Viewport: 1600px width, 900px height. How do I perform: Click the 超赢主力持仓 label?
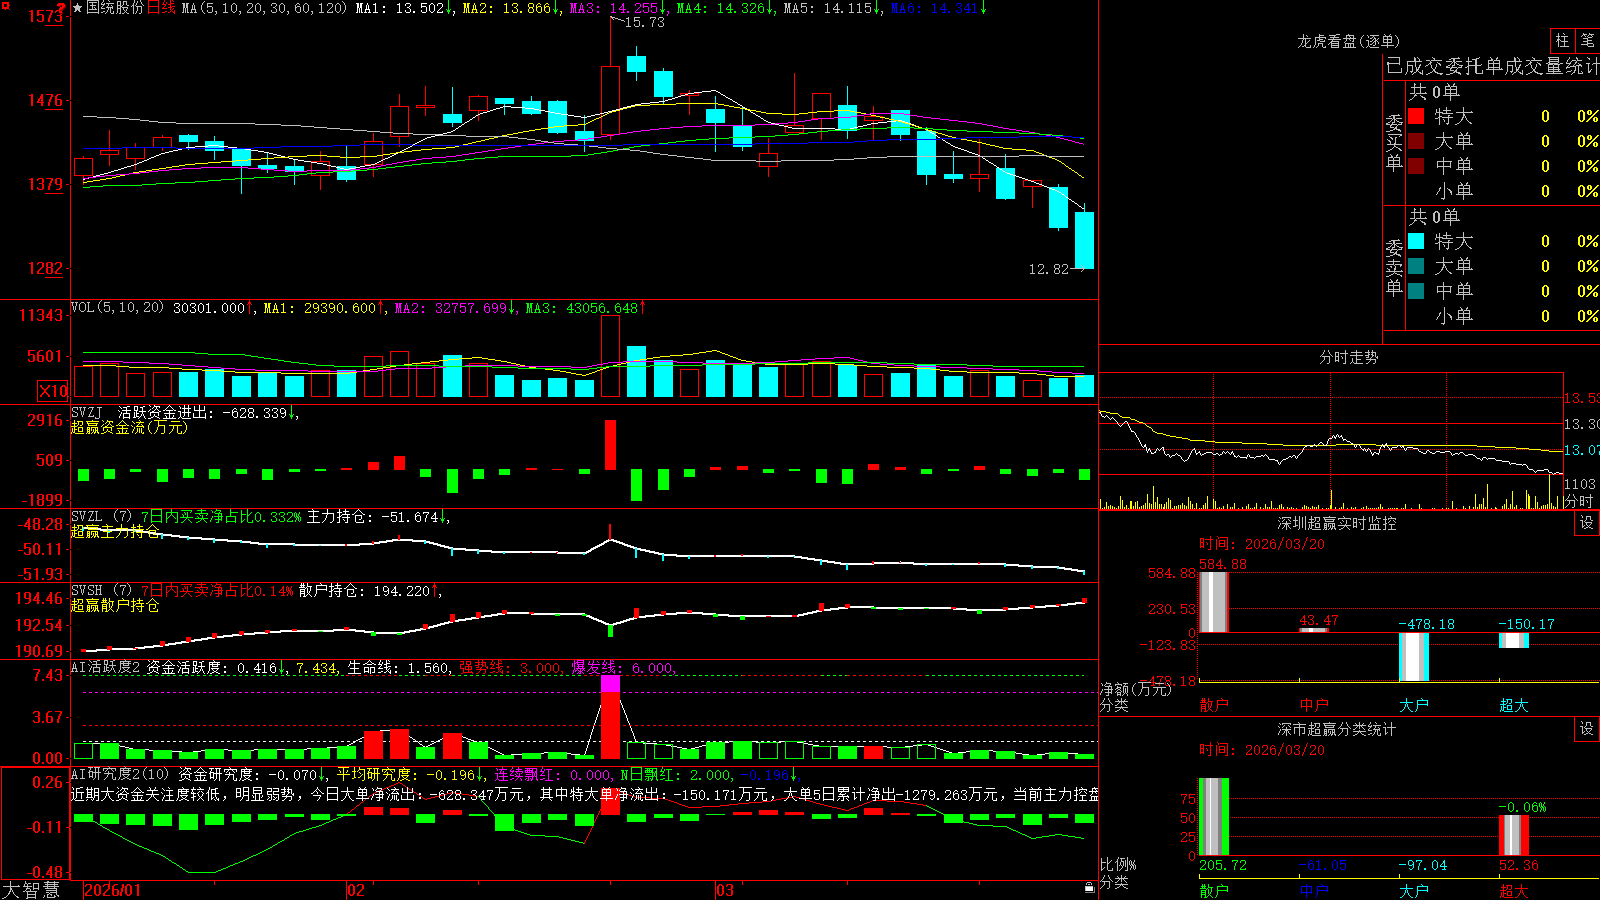(x=115, y=531)
